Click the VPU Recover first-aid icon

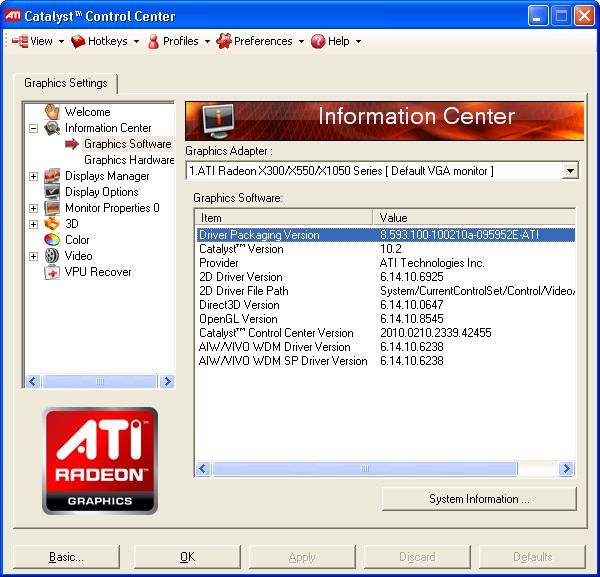coord(52,272)
